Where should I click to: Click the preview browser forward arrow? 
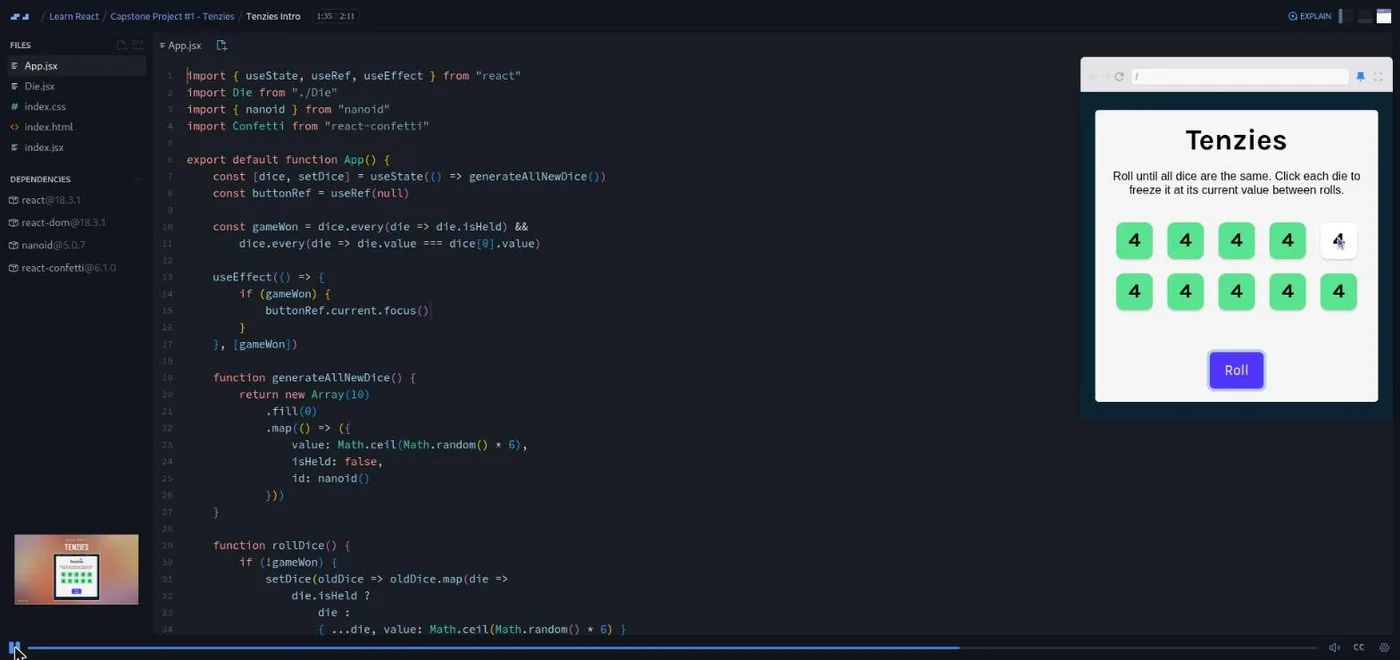1106,77
